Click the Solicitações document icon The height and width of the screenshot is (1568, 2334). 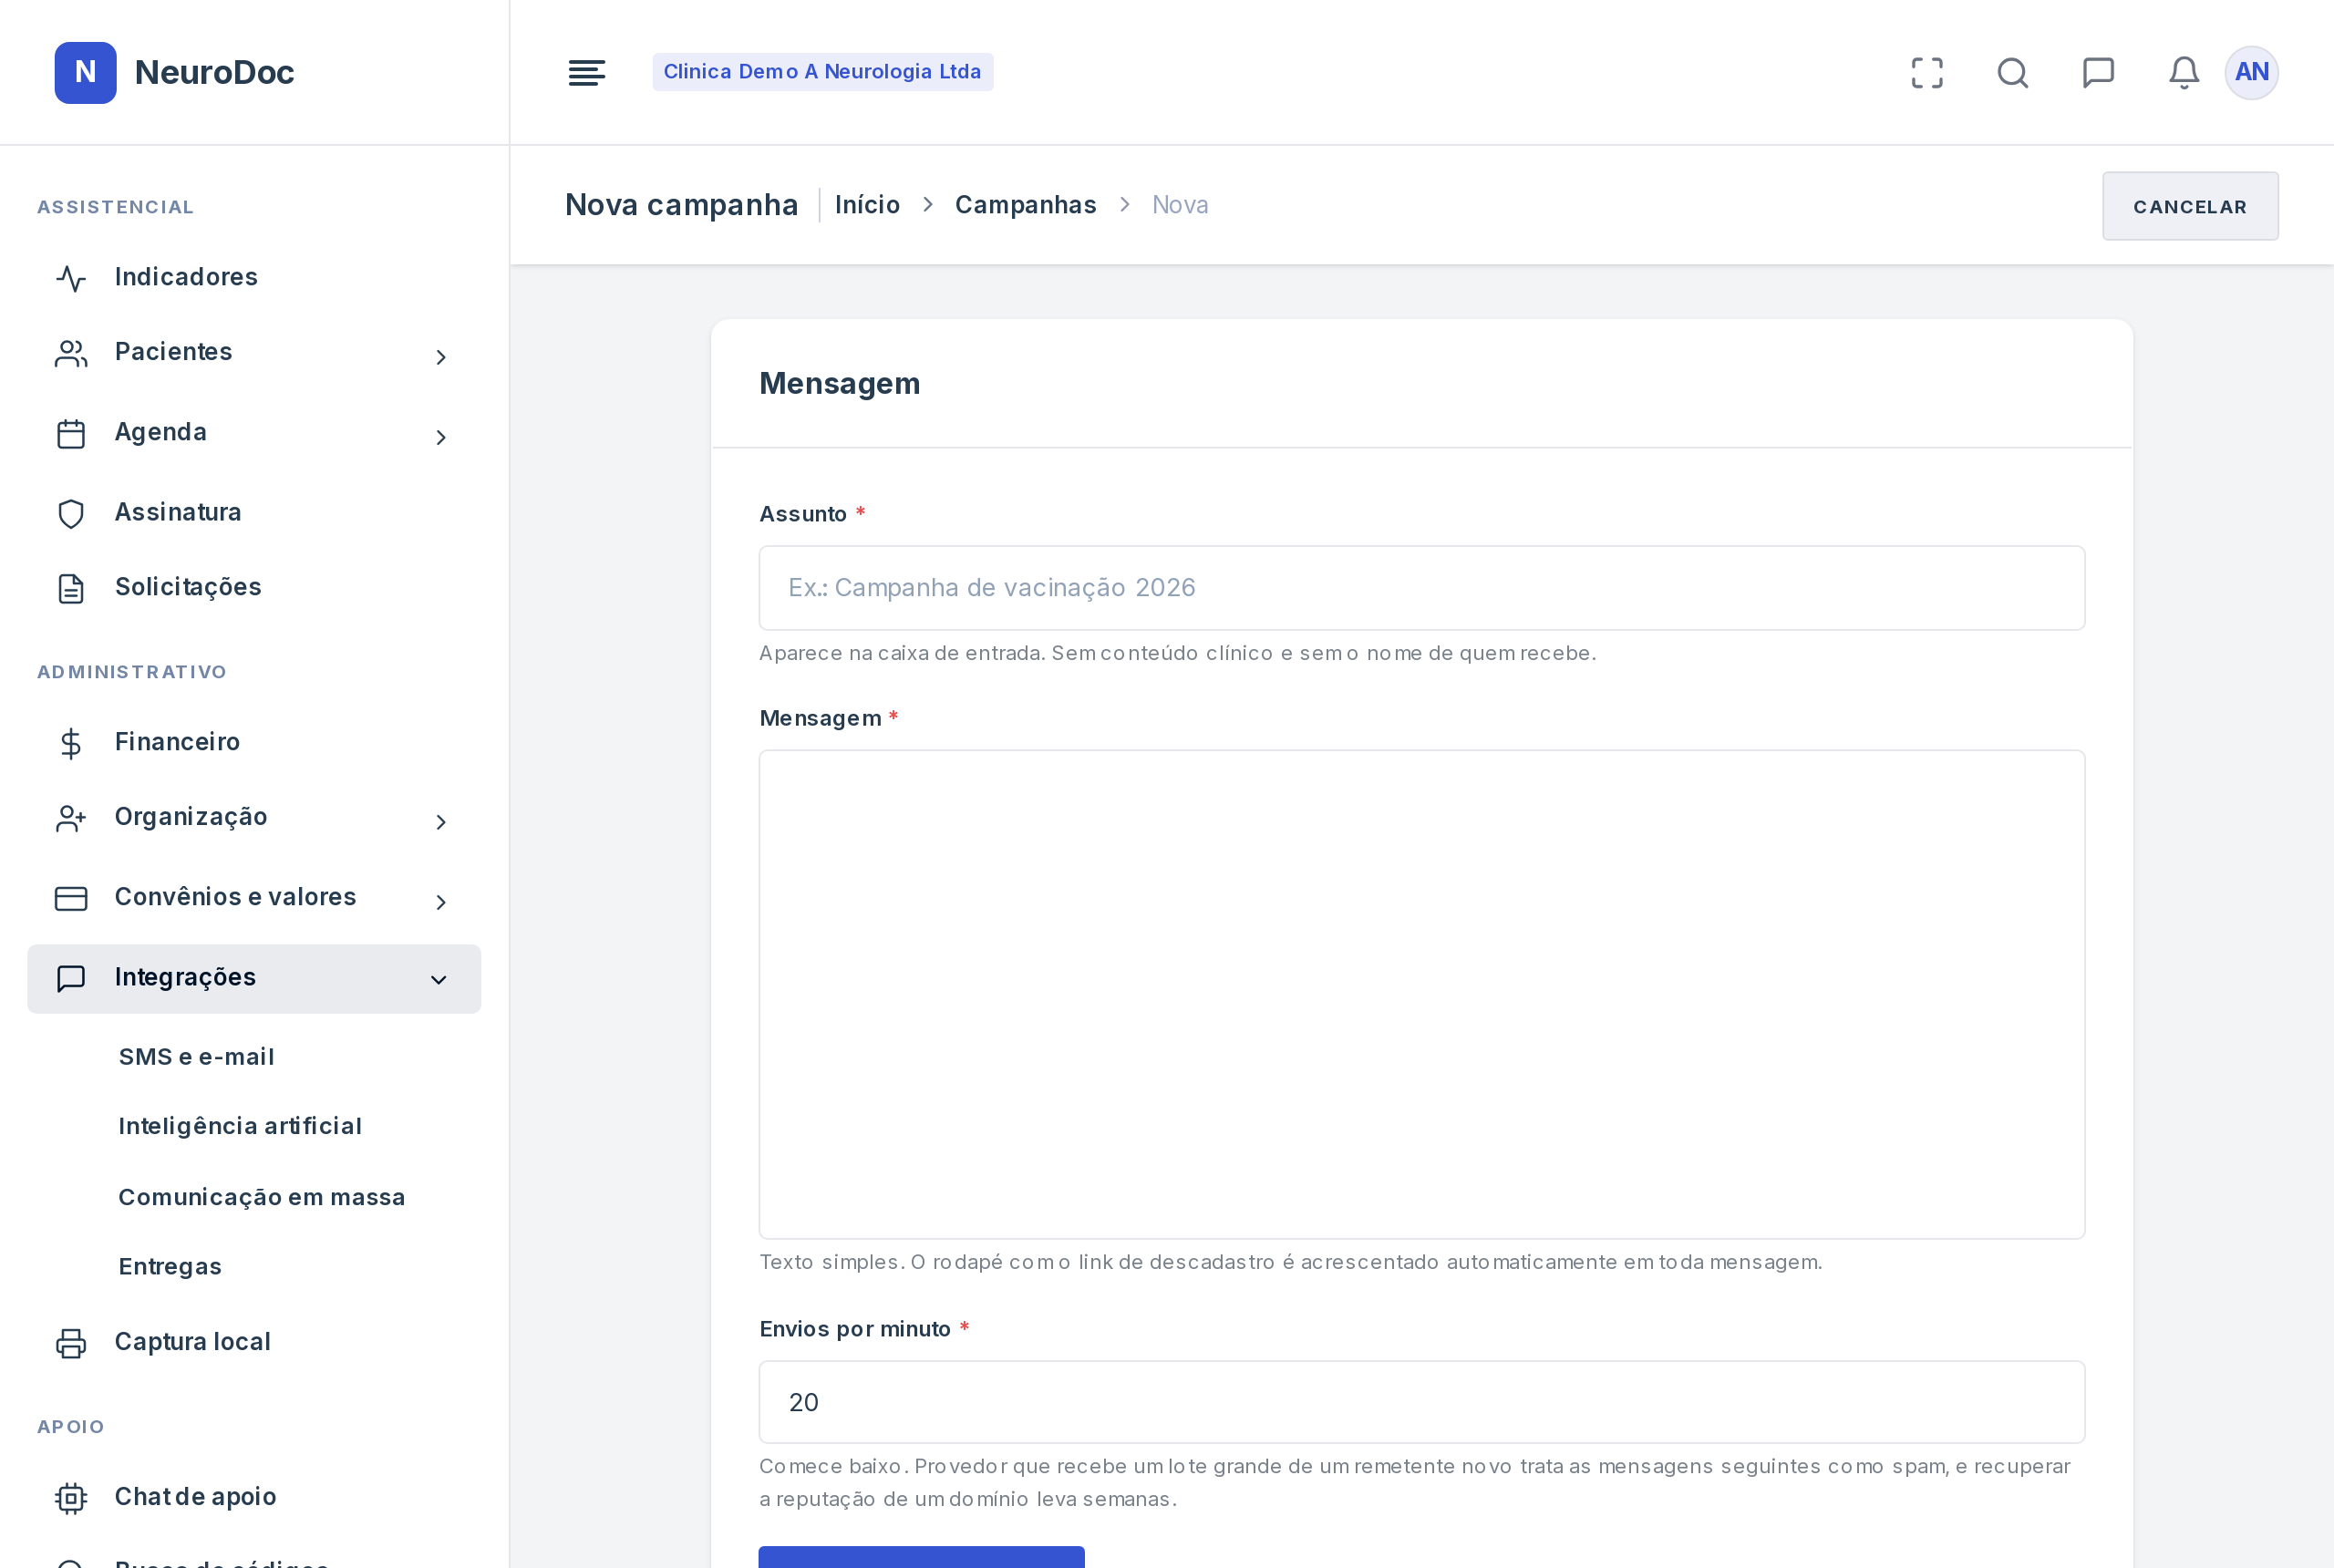[x=71, y=588]
